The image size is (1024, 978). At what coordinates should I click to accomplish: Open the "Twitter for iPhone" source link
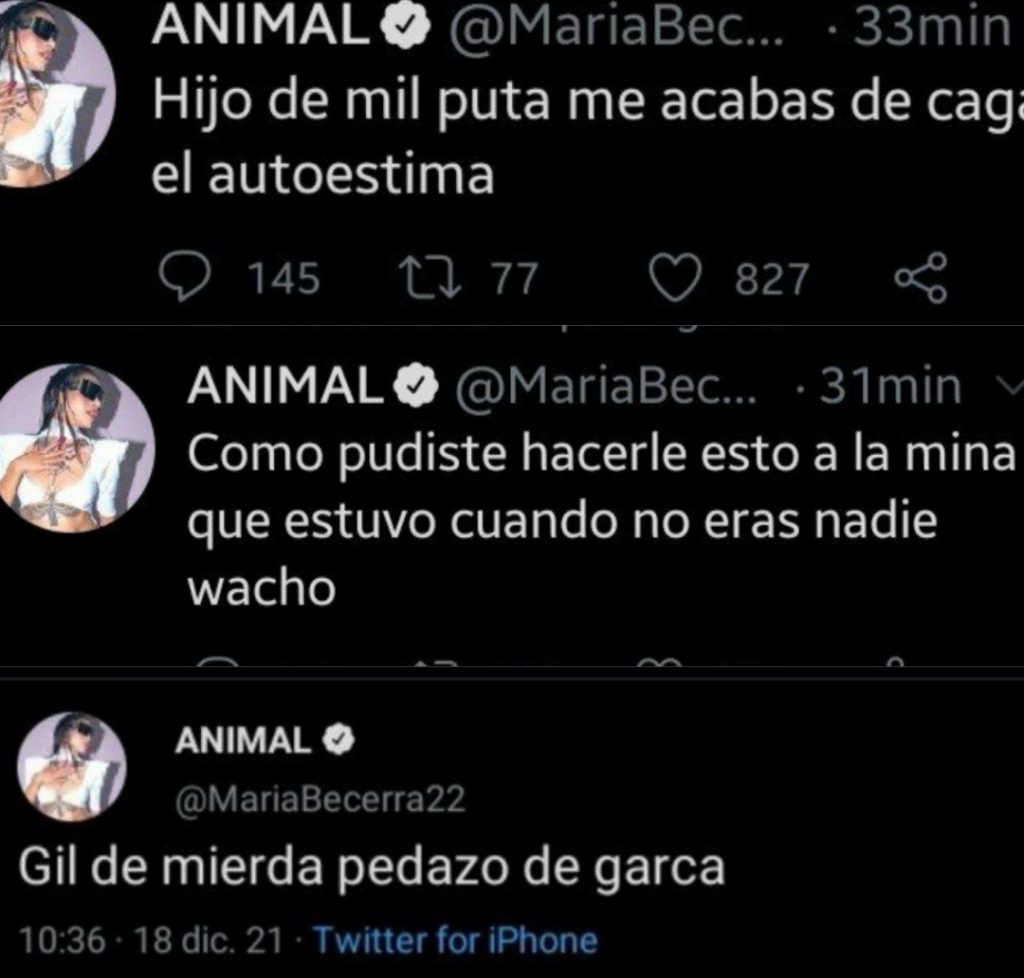455,941
